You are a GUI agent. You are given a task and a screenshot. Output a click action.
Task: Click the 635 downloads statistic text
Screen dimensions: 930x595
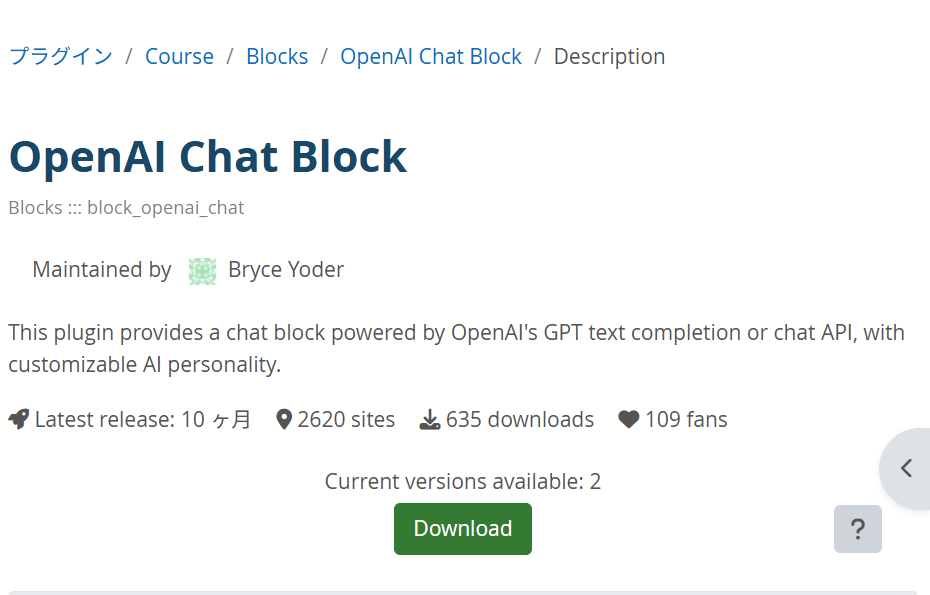[520, 420]
